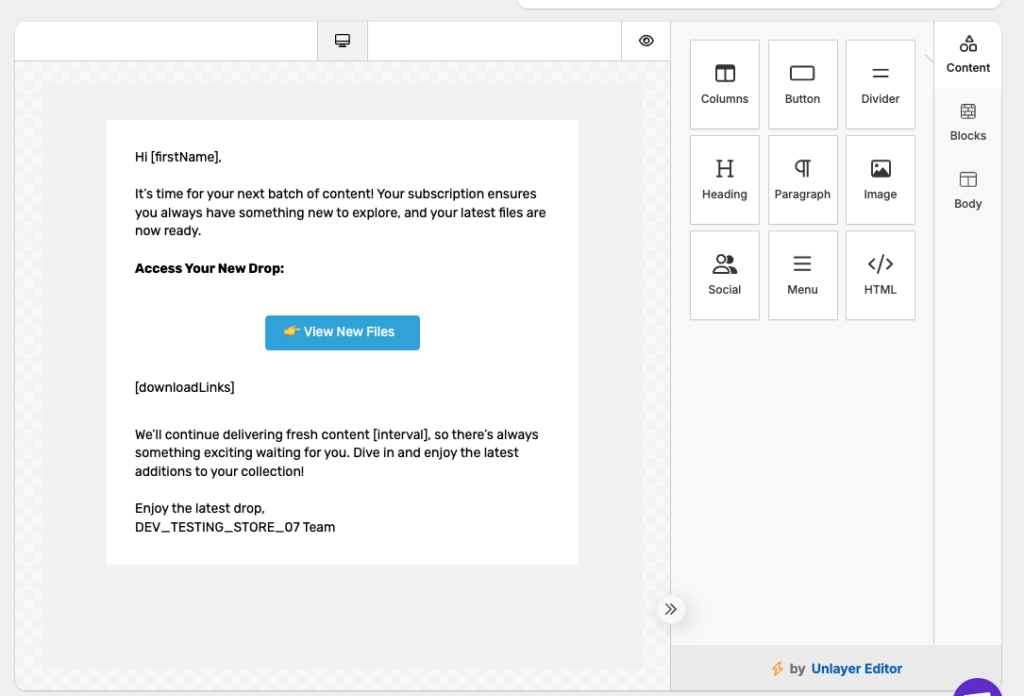Select the Columns content block
Image resolution: width=1024 pixels, height=696 pixels.
click(724, 84)
